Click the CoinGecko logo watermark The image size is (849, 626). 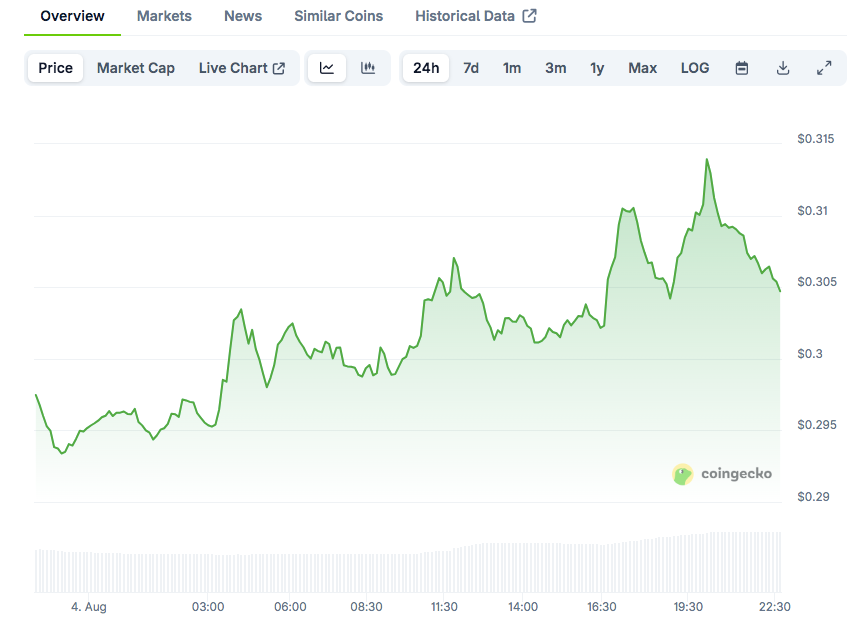[x=722, y=474]
